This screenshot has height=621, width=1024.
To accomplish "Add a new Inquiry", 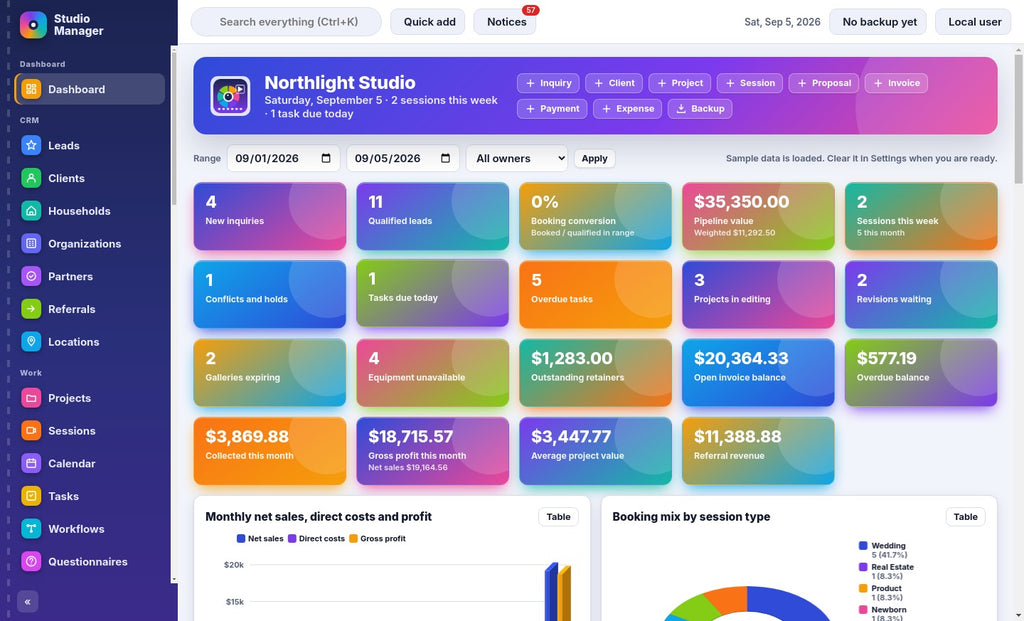I will [549, 83].
